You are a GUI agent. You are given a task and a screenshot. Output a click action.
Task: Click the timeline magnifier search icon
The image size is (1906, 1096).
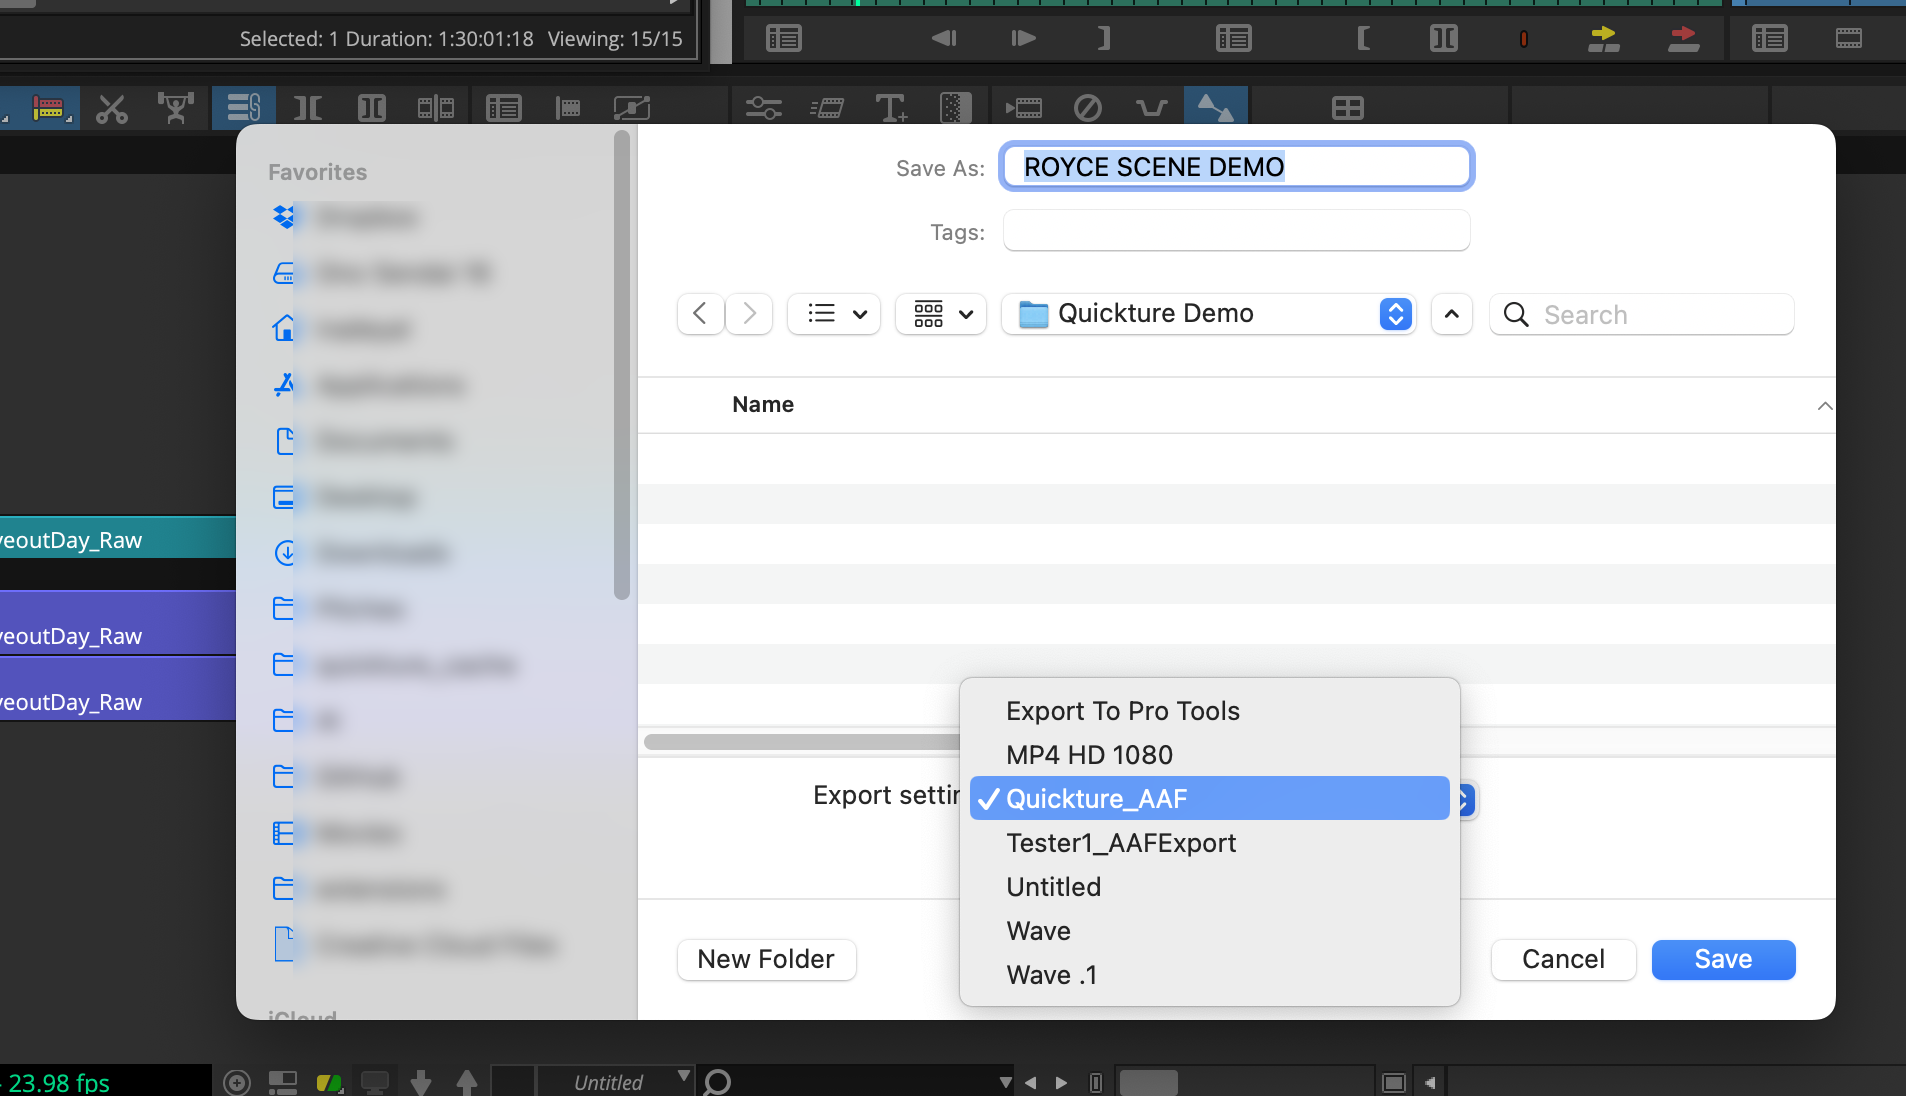click(x=717, y=1082)
